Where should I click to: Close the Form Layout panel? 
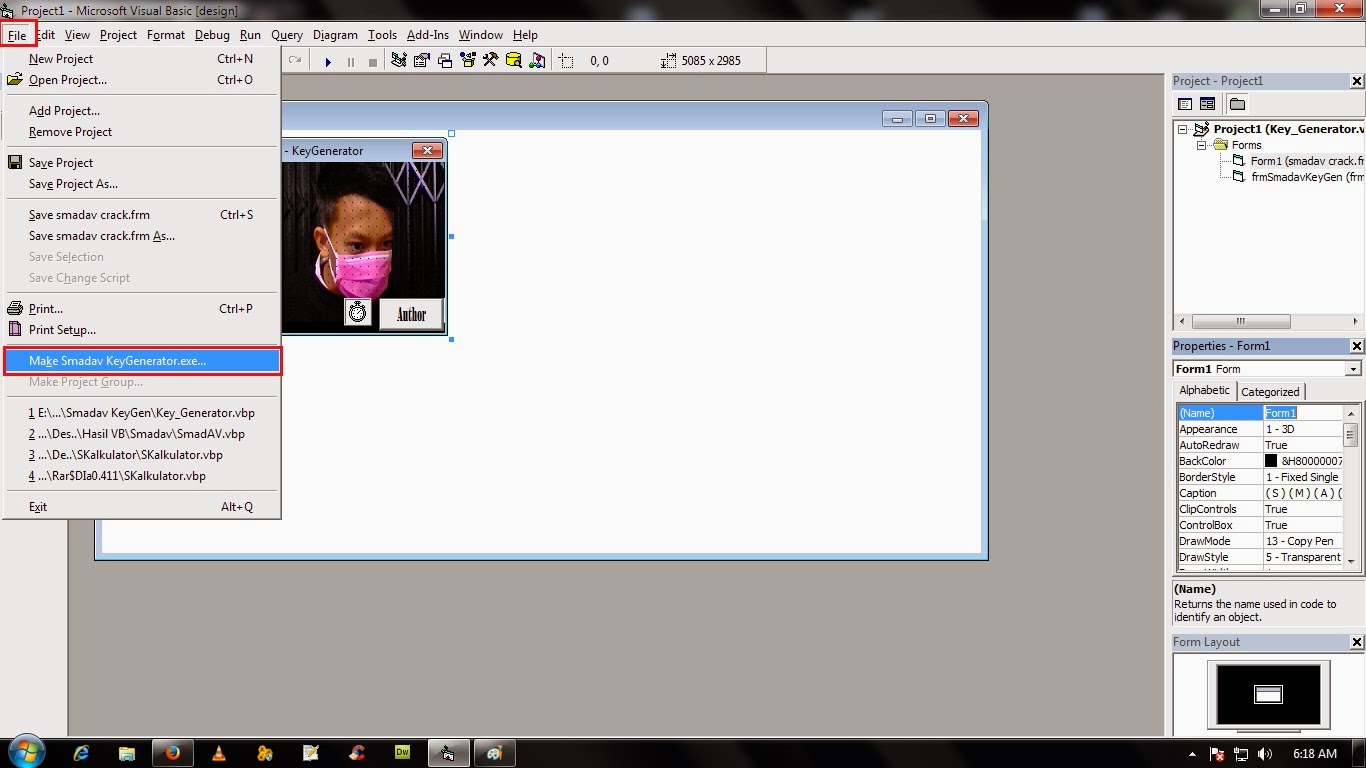pos(1357,642)
